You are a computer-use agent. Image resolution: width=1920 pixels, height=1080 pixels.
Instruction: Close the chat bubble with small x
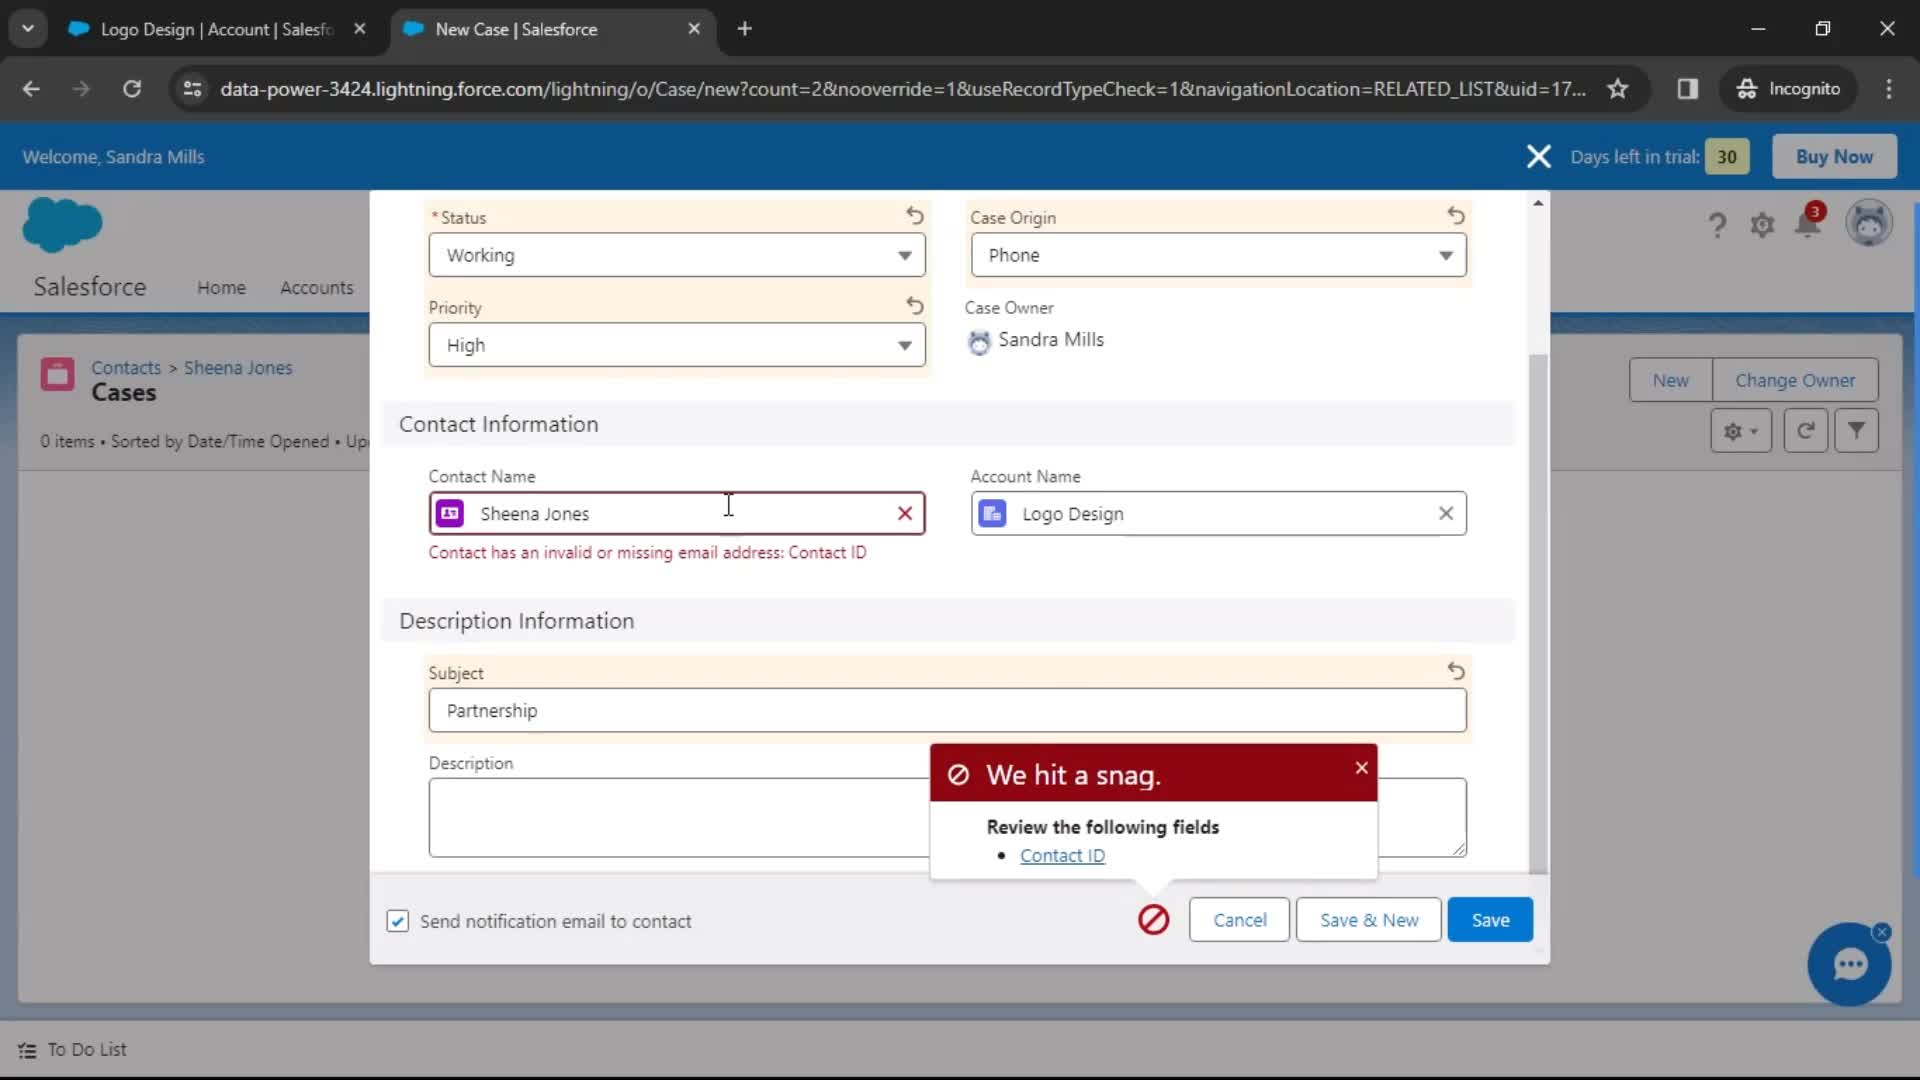1882,932
